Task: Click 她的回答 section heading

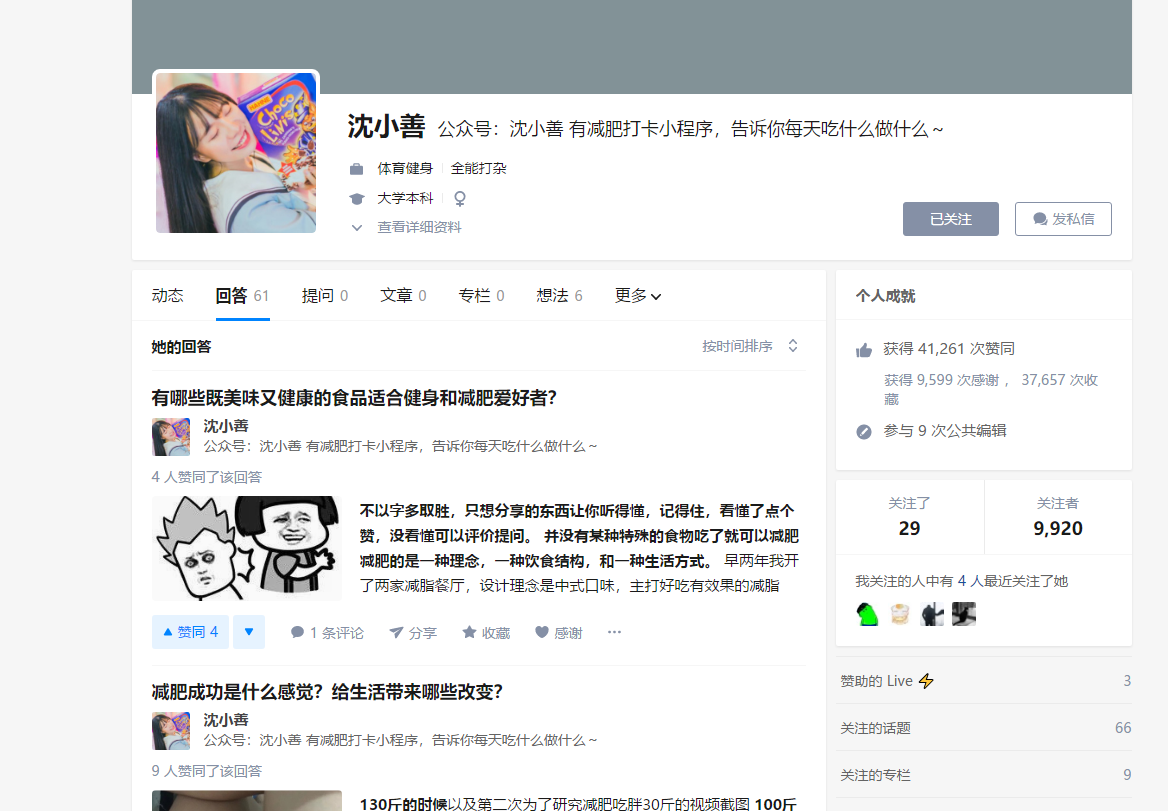Action: (181, 347)
